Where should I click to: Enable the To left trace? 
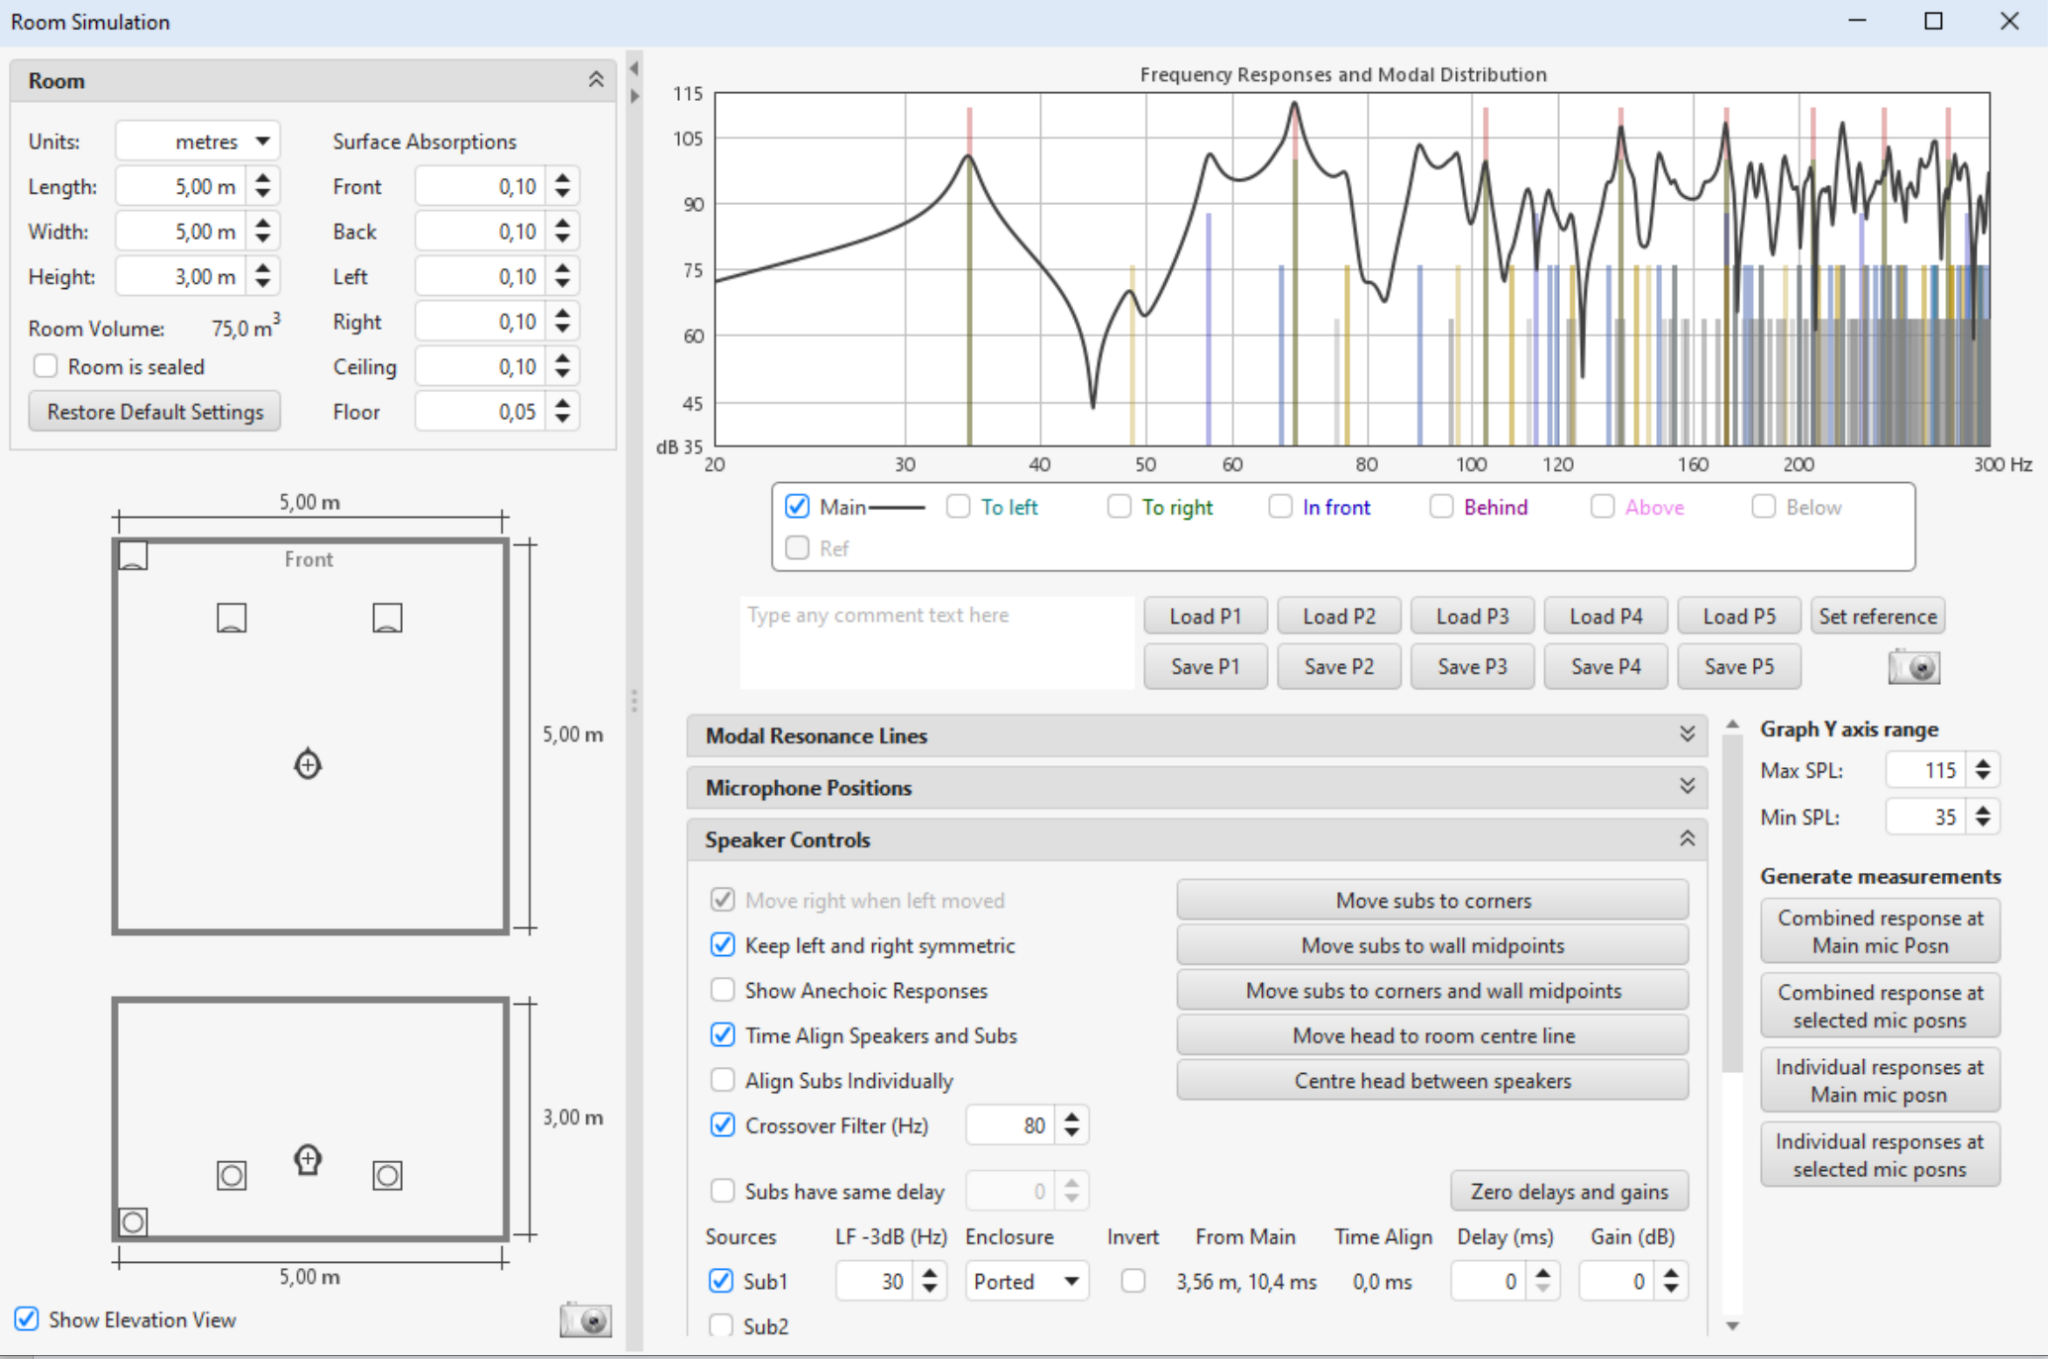click(x=958, y=506)
